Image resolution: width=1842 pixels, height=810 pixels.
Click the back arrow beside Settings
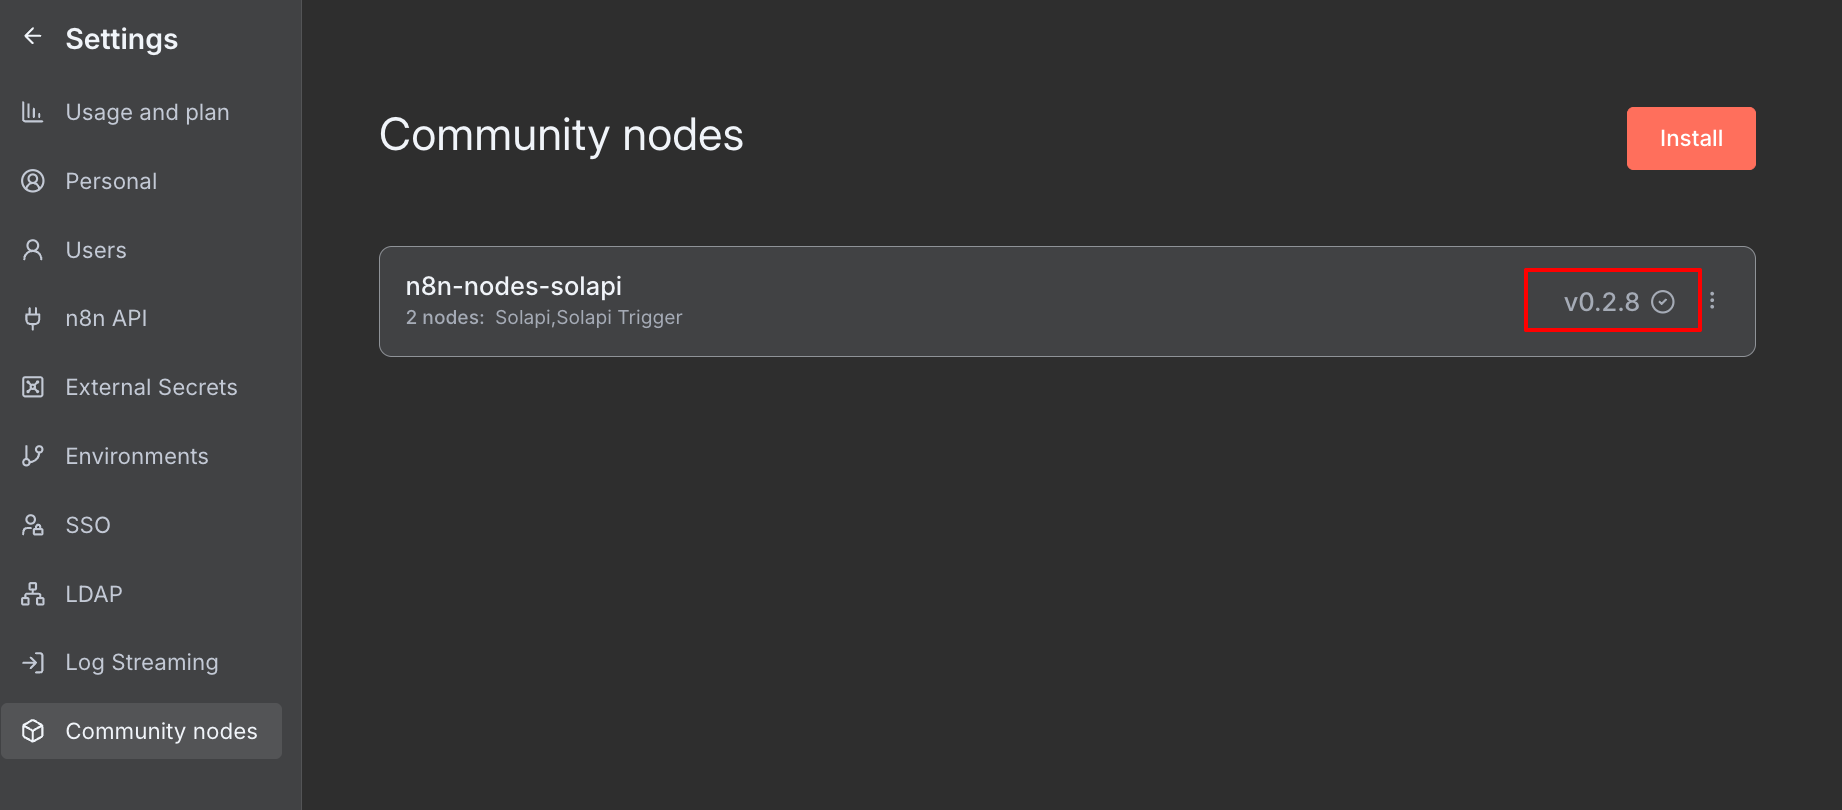(33, 37)
